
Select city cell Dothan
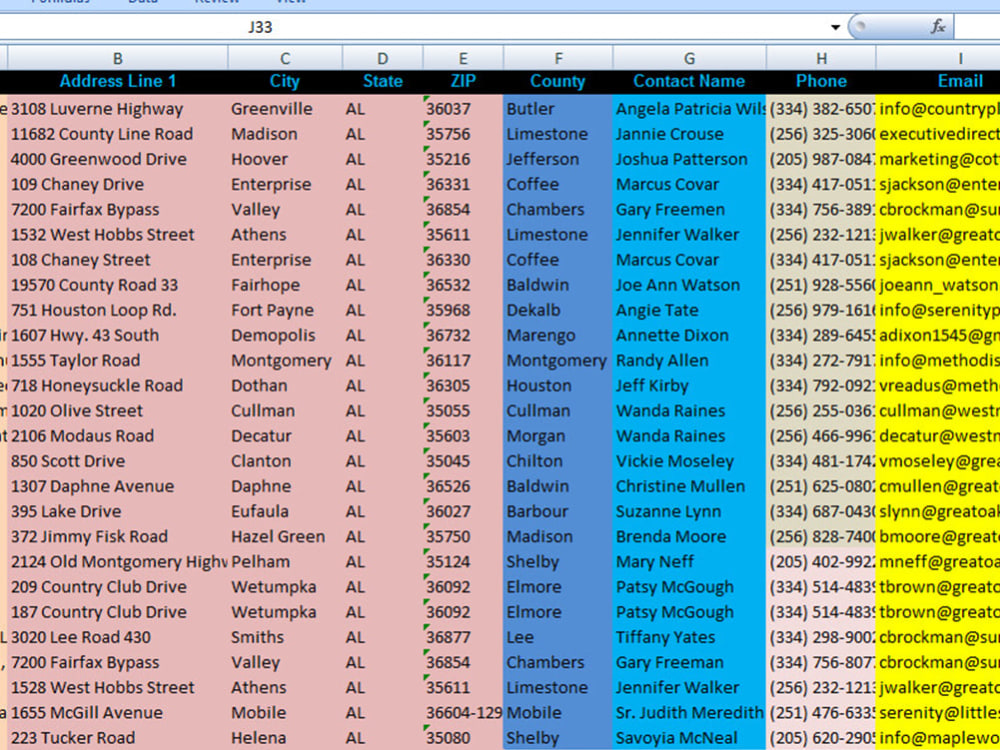click(x=285, y=386)
